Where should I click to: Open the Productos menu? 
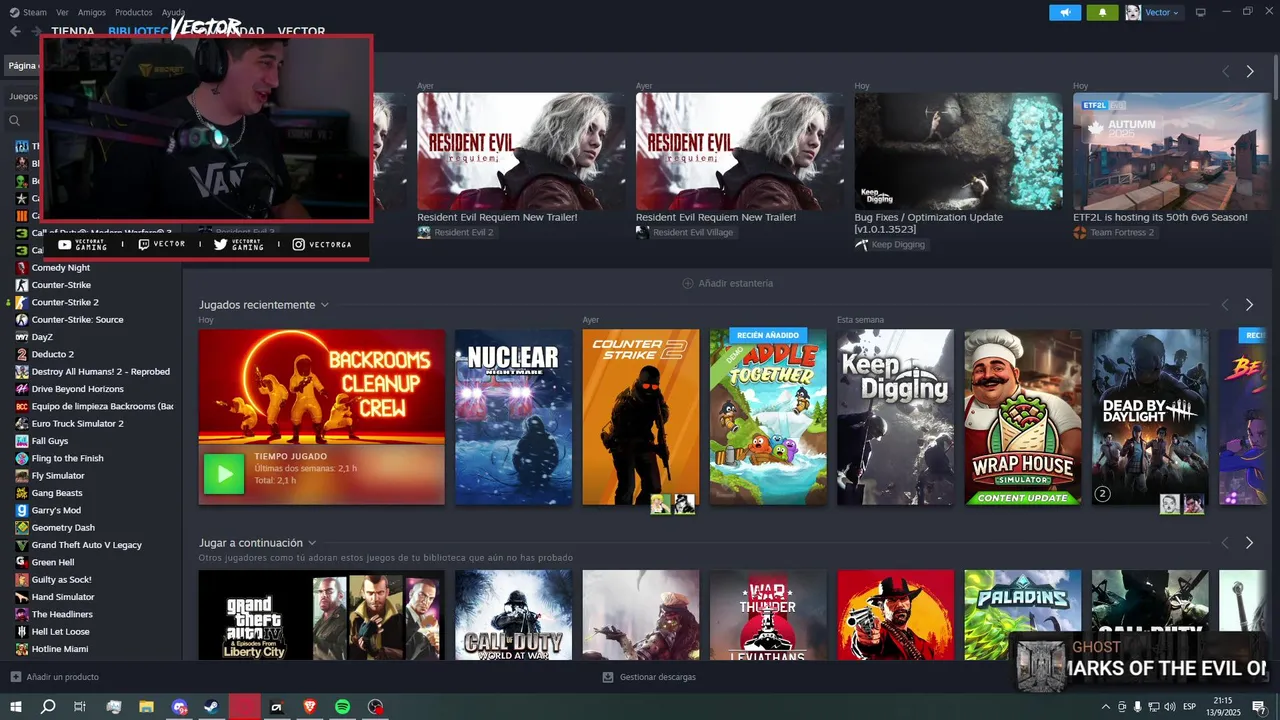(x=134, y=12)
